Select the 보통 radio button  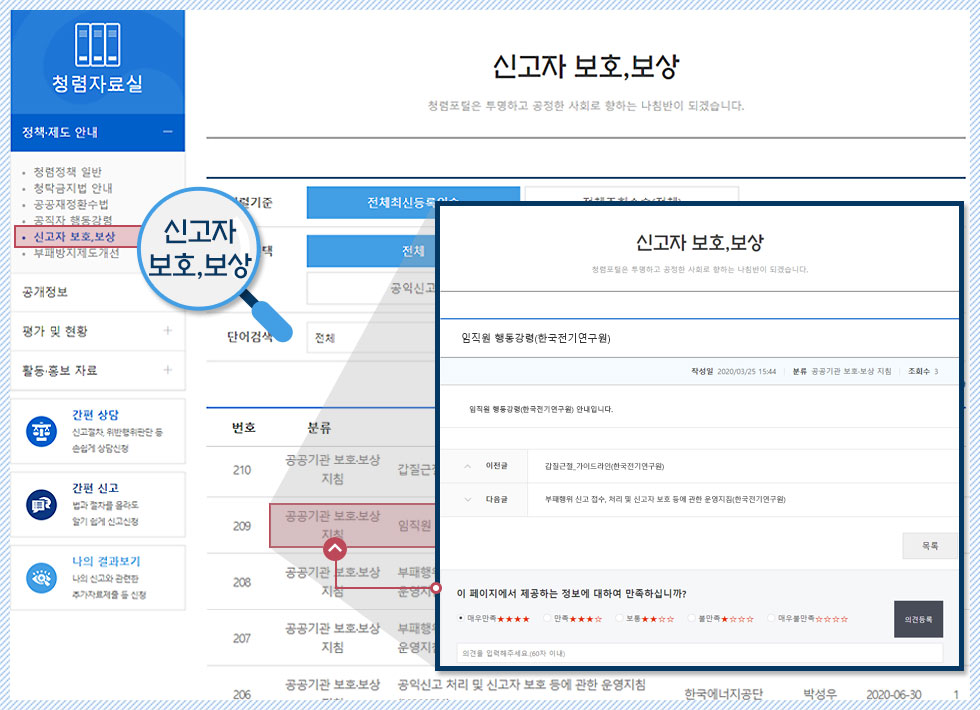click(619, 618)
